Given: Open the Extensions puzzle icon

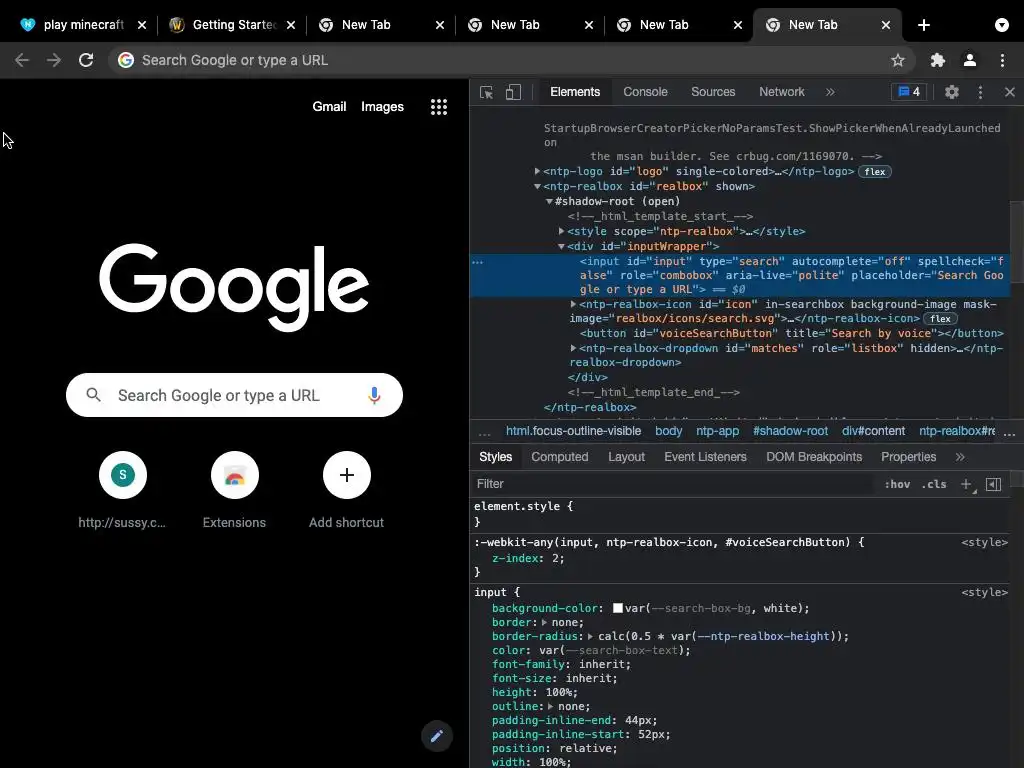Looking at the screenshot, I should 937,60.
